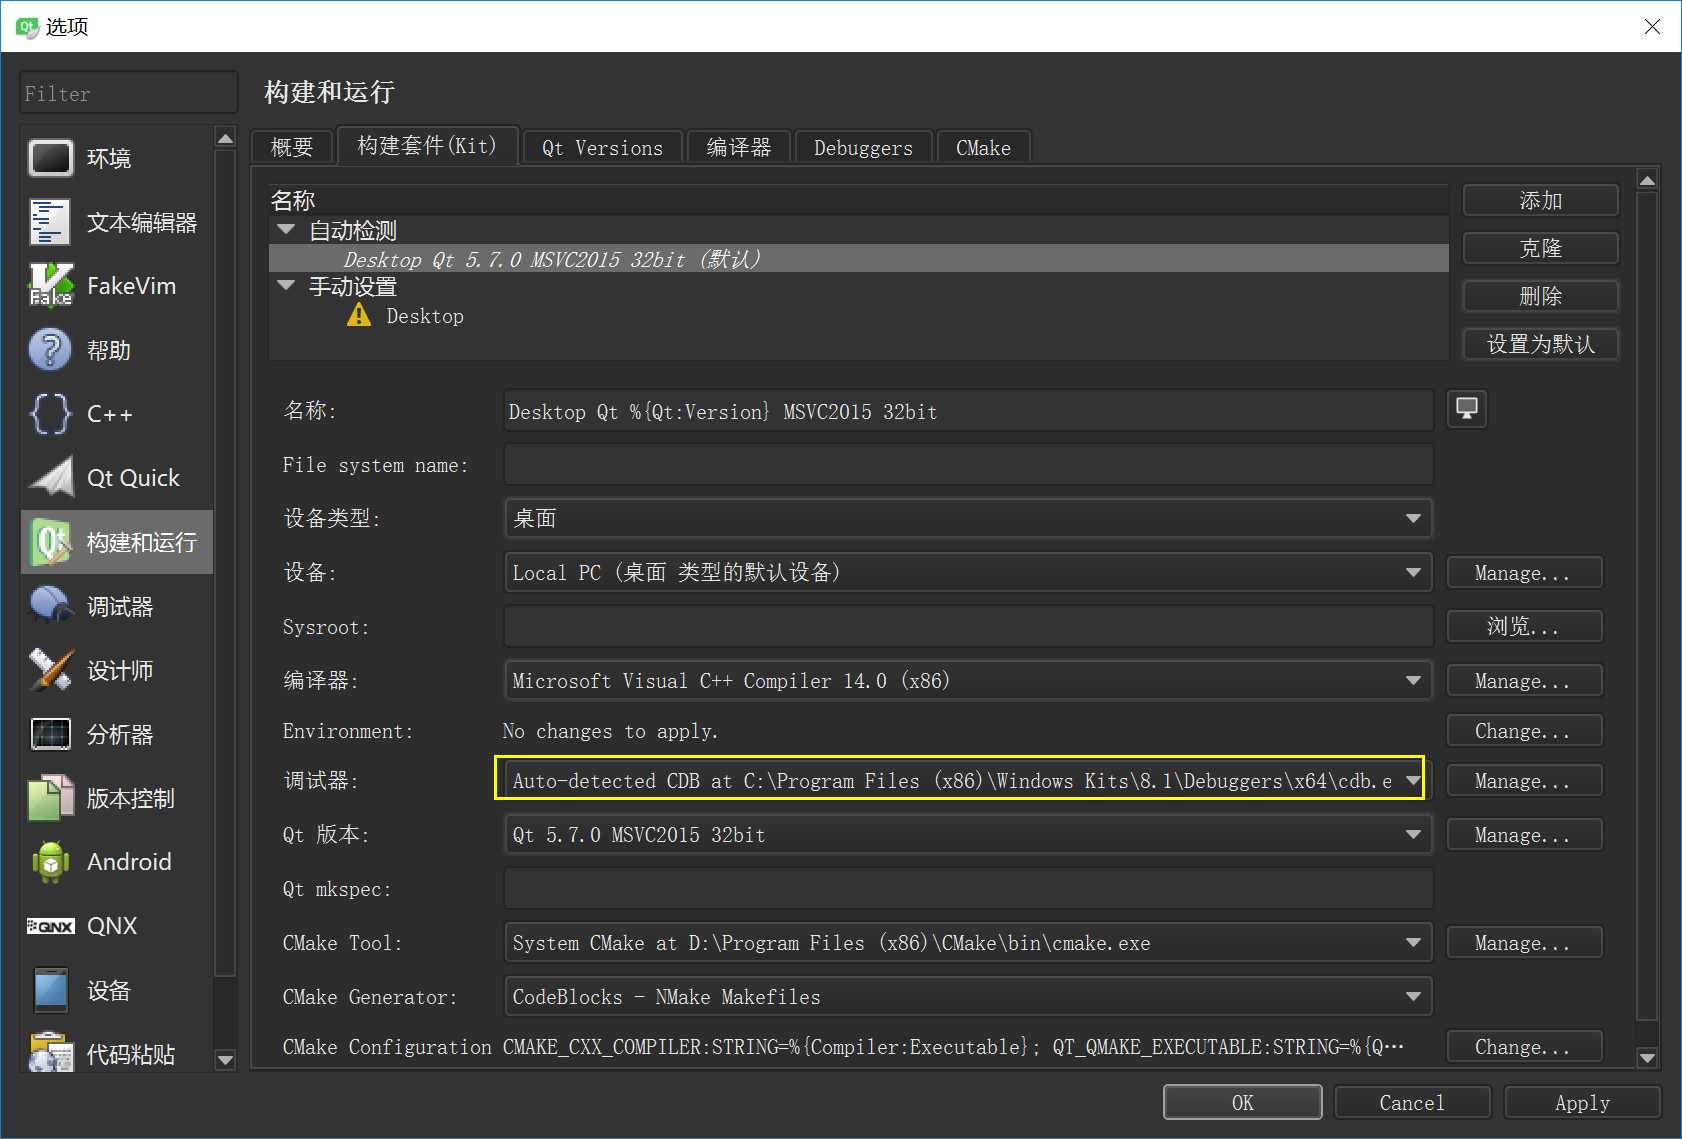Open the CMake Generator dropdown
The height and width of the screenshot is (1139, 1682).
[x=968, y=996]
